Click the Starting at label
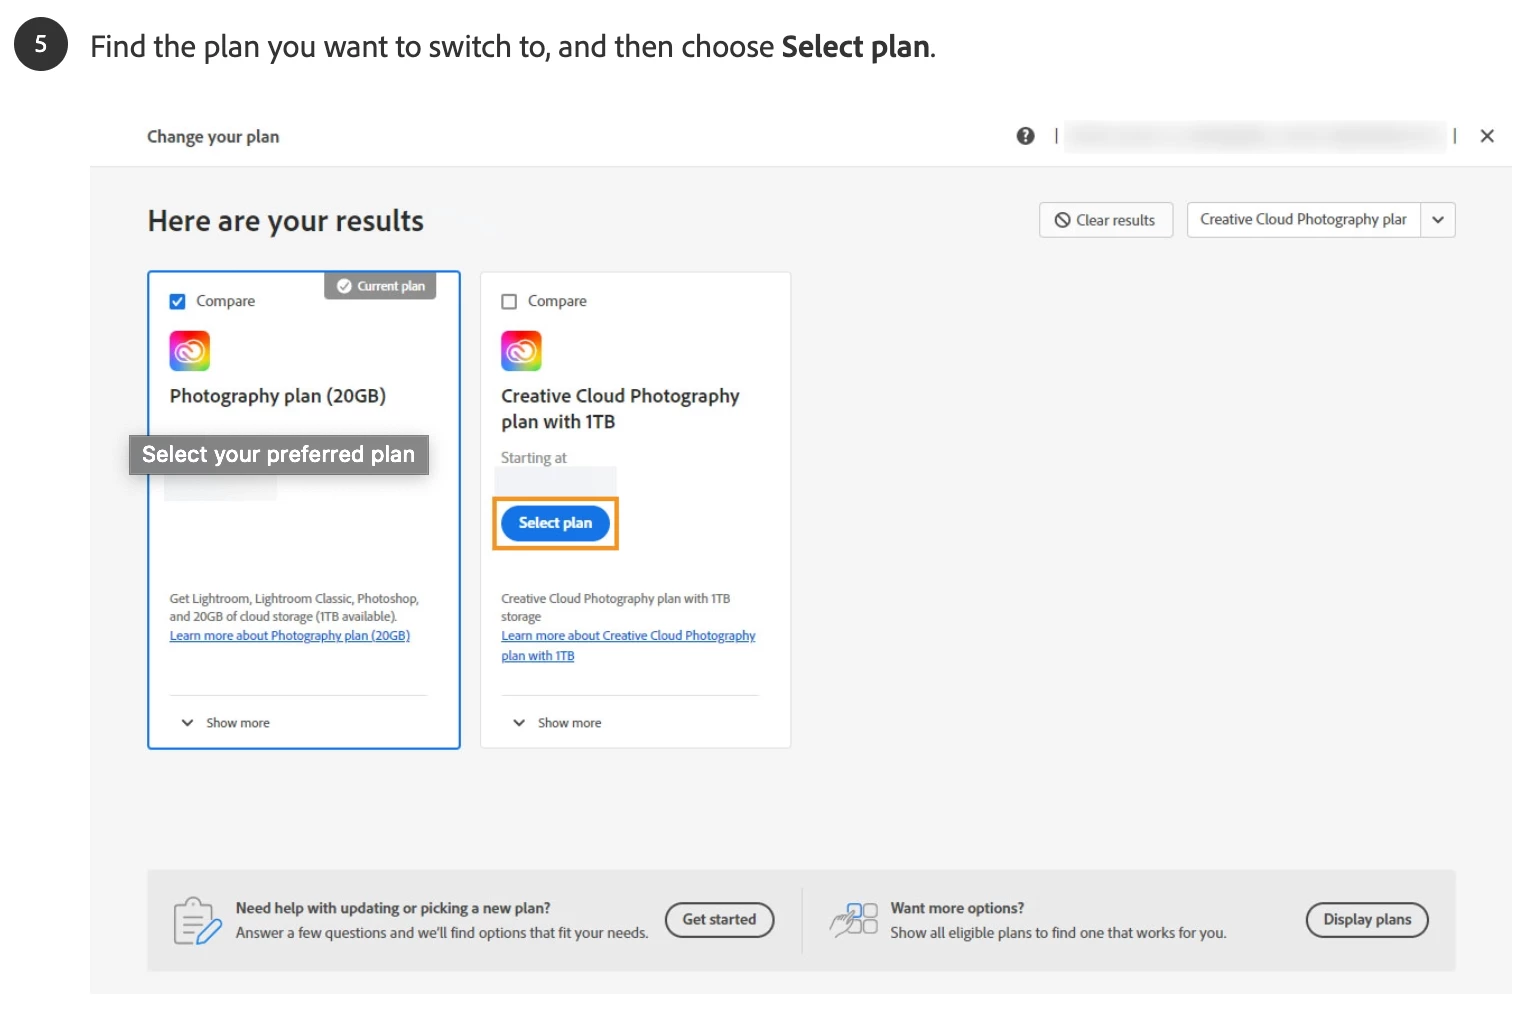The image size is (1538, 1034). coord(534,458)
